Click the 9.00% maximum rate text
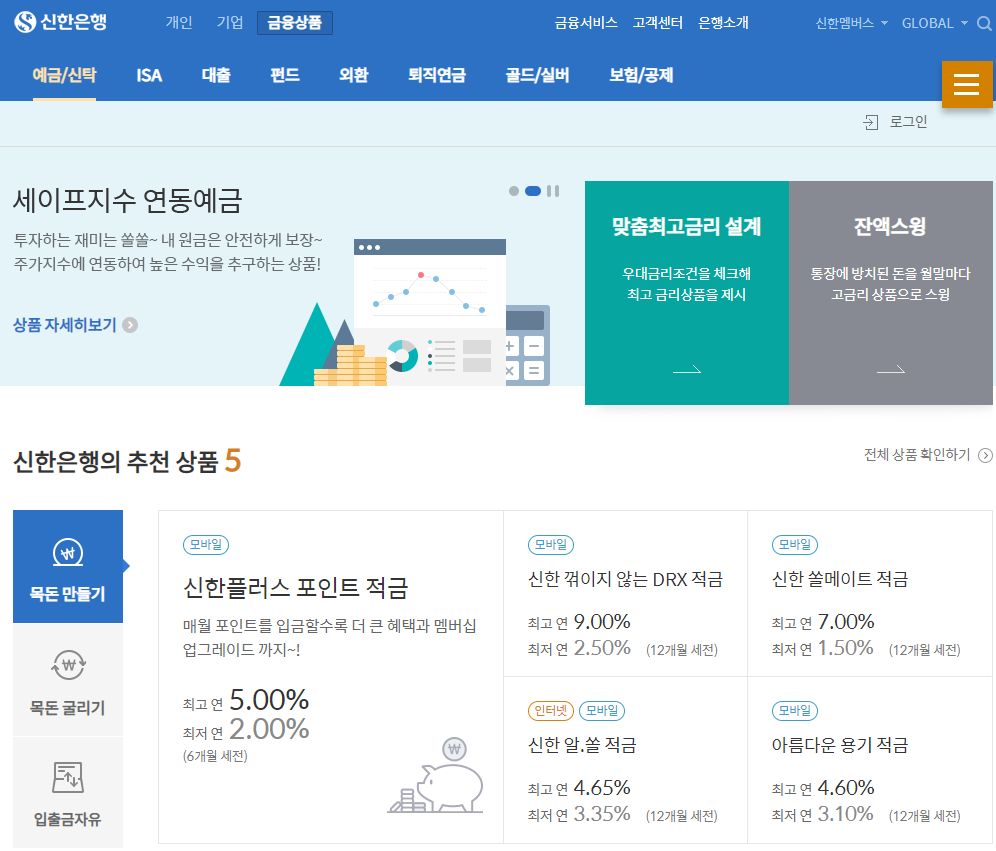Screen dimensions: 996x851 602,622
